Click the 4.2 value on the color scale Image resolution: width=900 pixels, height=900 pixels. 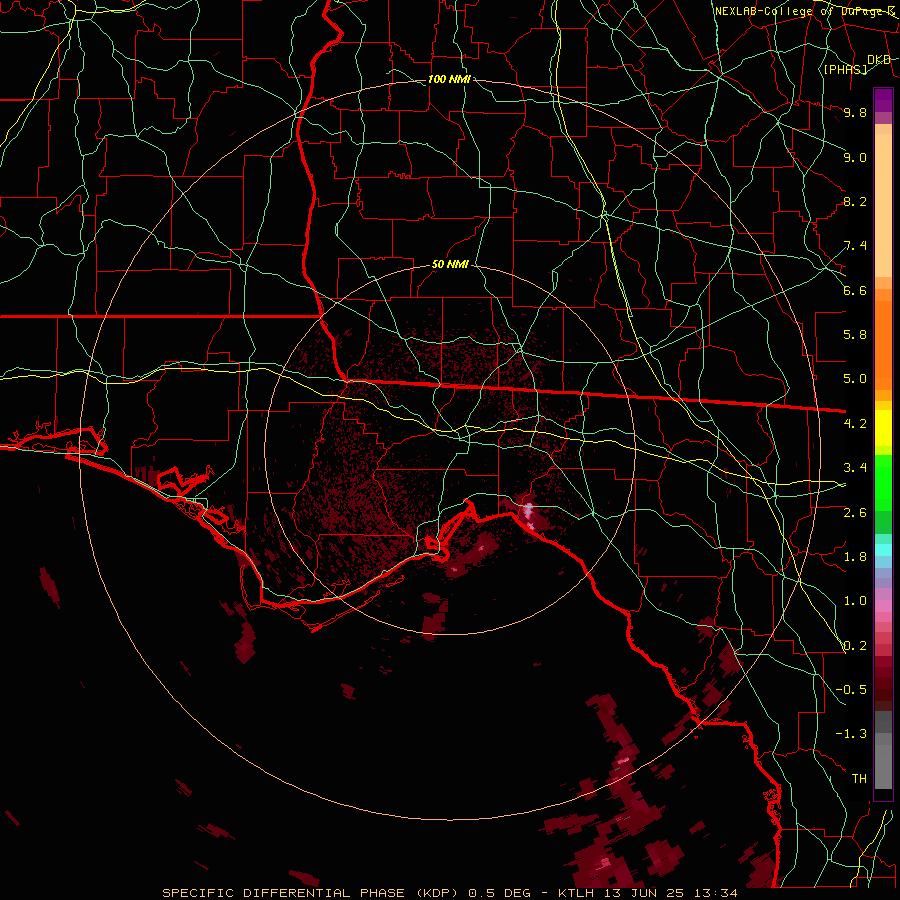click(x=855, y=424)
